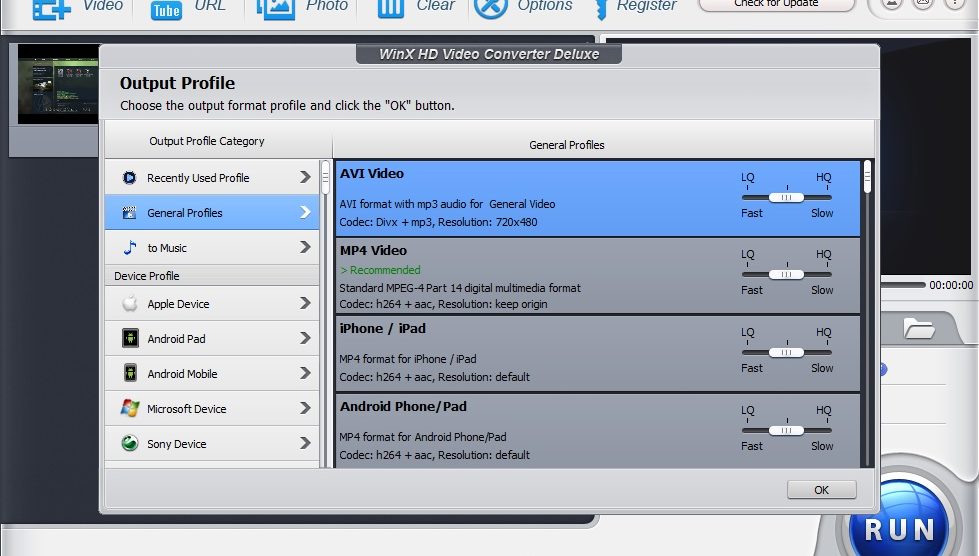Screen dimensions: 979x556
Task: Click the Recommended label under MP4 Video
Action: [380, 270]
